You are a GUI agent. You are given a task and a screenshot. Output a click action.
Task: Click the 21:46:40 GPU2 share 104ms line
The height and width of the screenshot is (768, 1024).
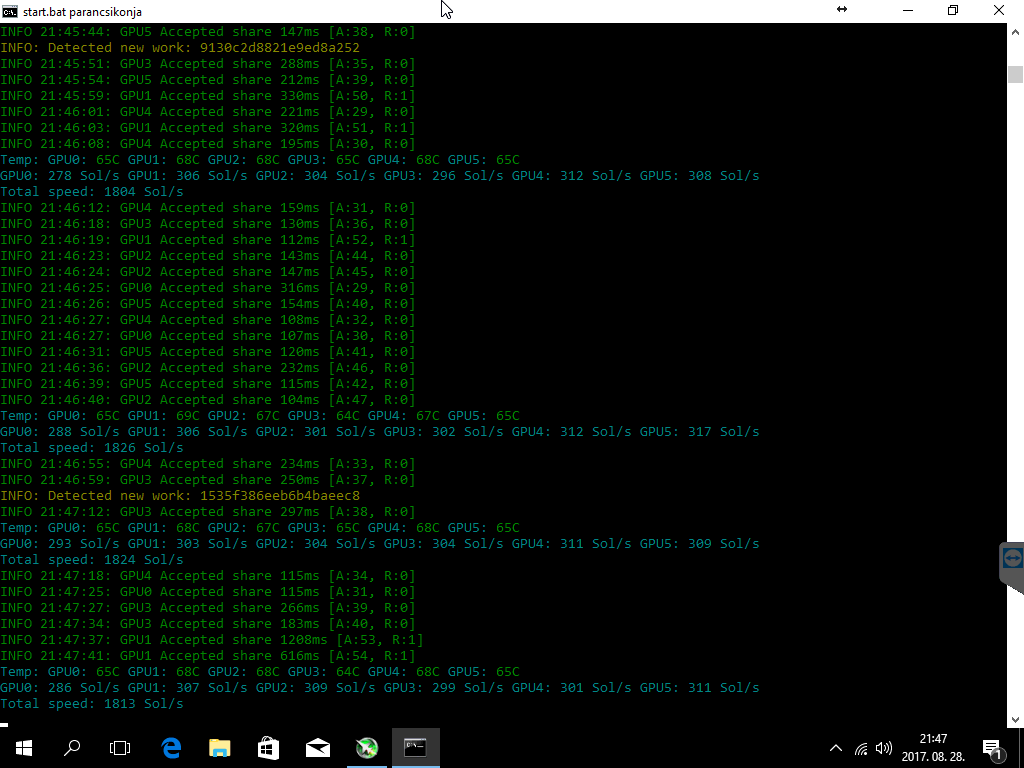(208, 400)
